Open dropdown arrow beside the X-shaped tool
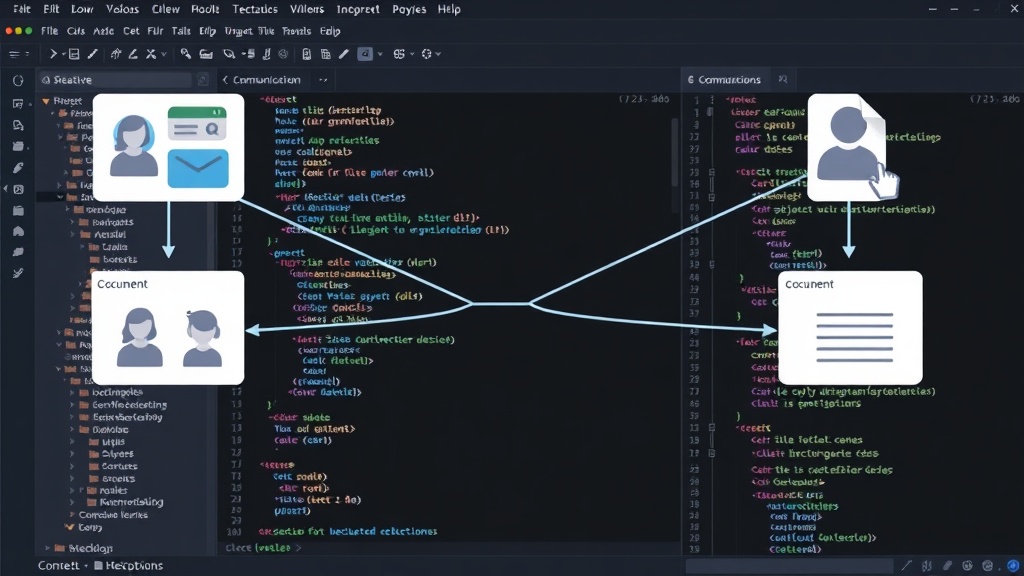The height and width of the screenshot is (576, 1024). tap(164, 54)
